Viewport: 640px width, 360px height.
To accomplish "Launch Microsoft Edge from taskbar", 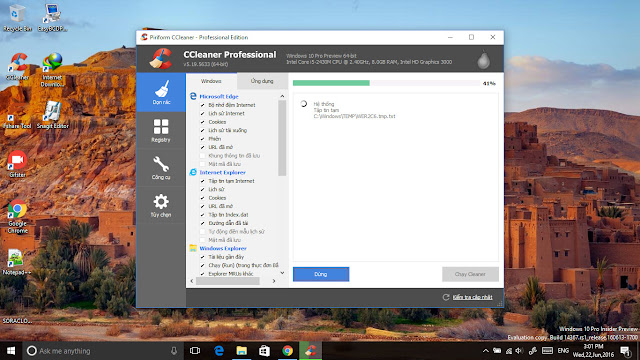I will tap(219, 351).
